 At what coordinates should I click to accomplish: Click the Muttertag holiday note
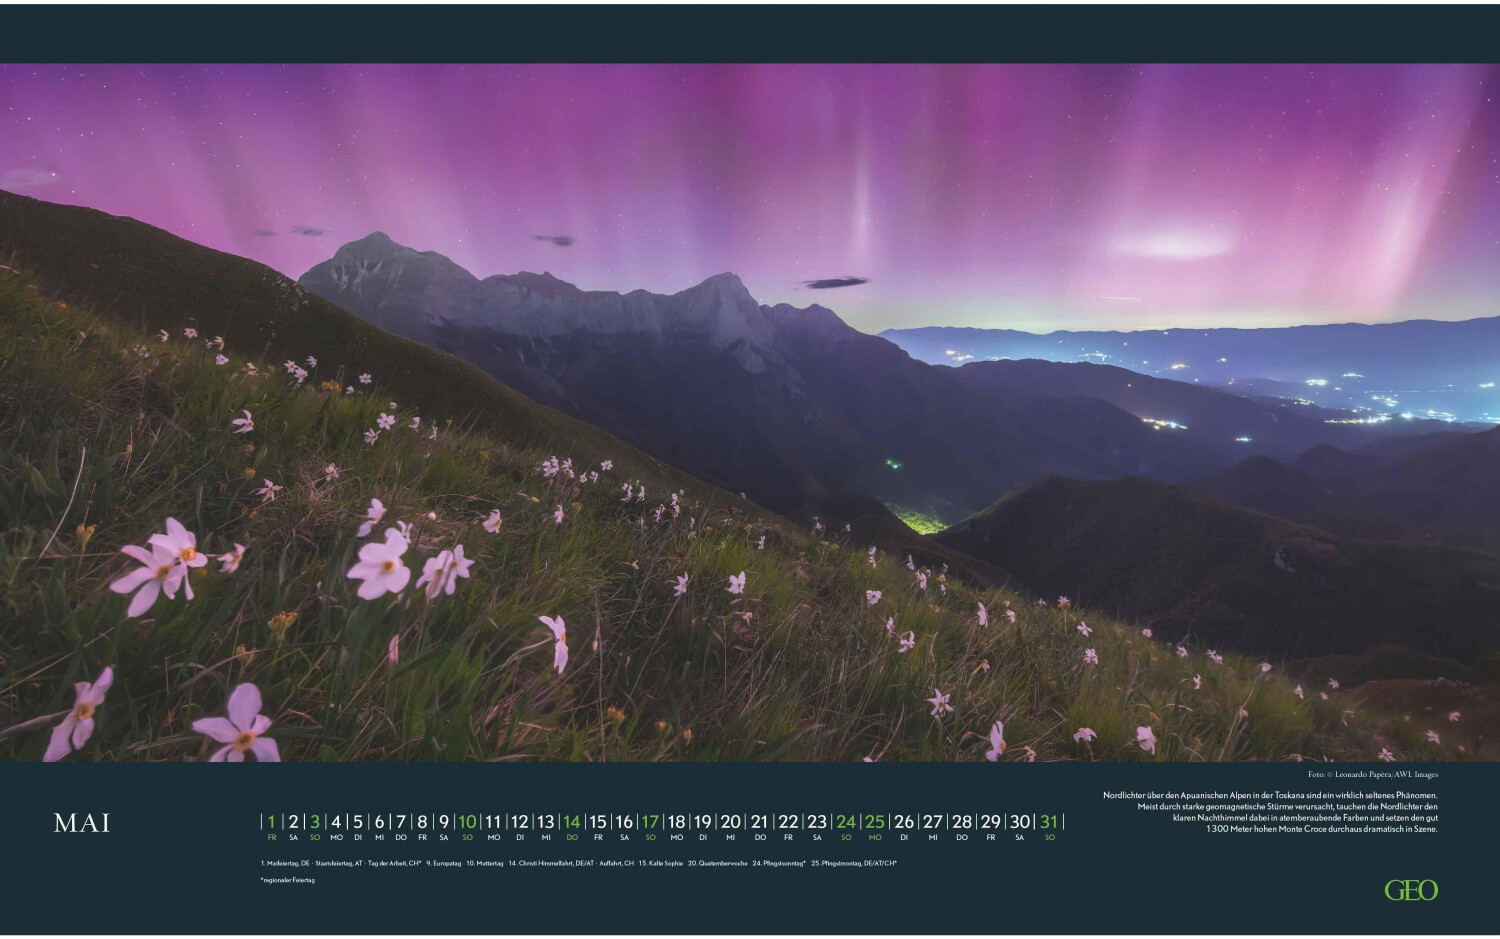point(484,862)
